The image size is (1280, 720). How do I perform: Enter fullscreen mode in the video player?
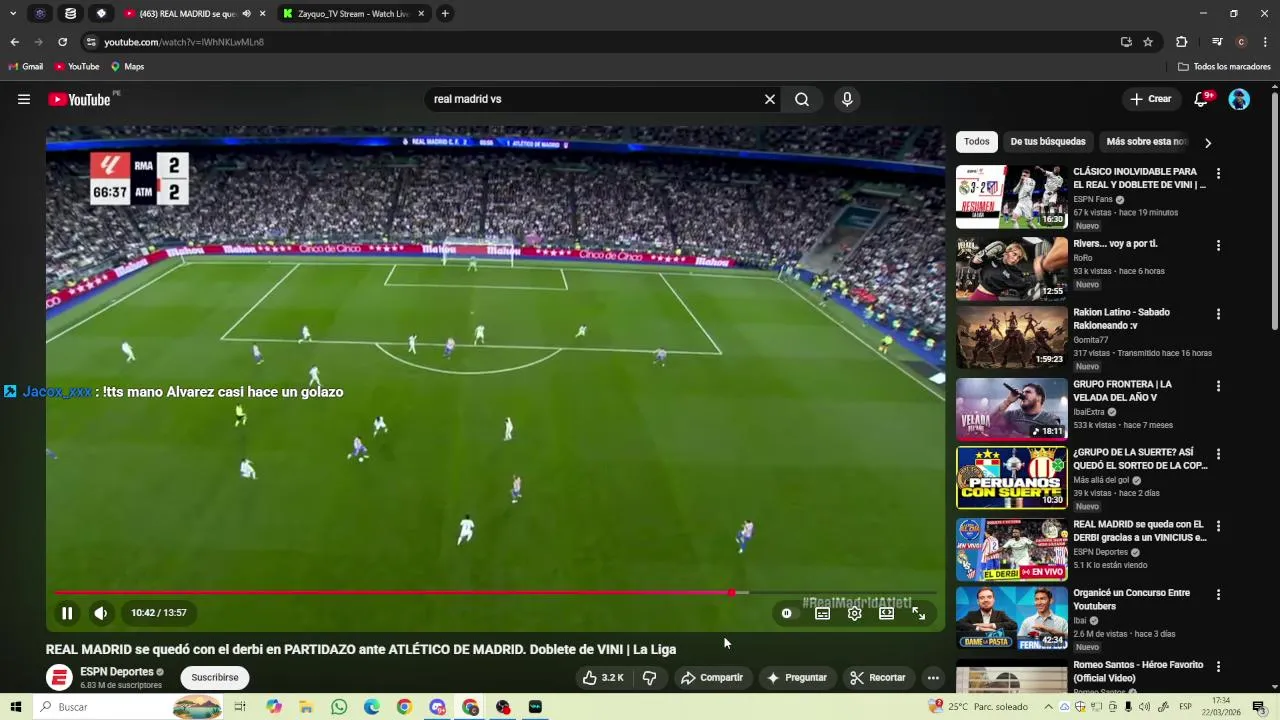(x=918, y=613)
